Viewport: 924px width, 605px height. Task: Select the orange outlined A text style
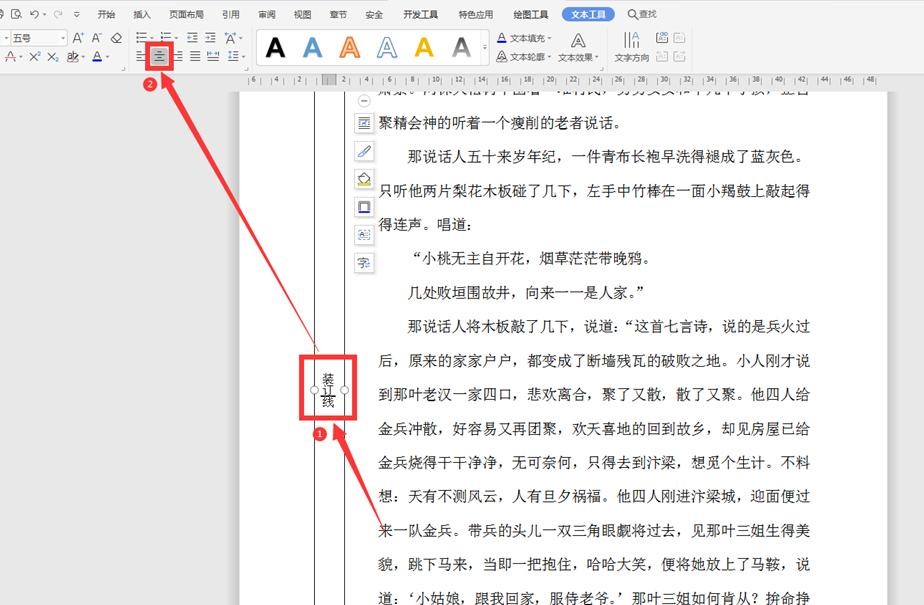[349, 47]
